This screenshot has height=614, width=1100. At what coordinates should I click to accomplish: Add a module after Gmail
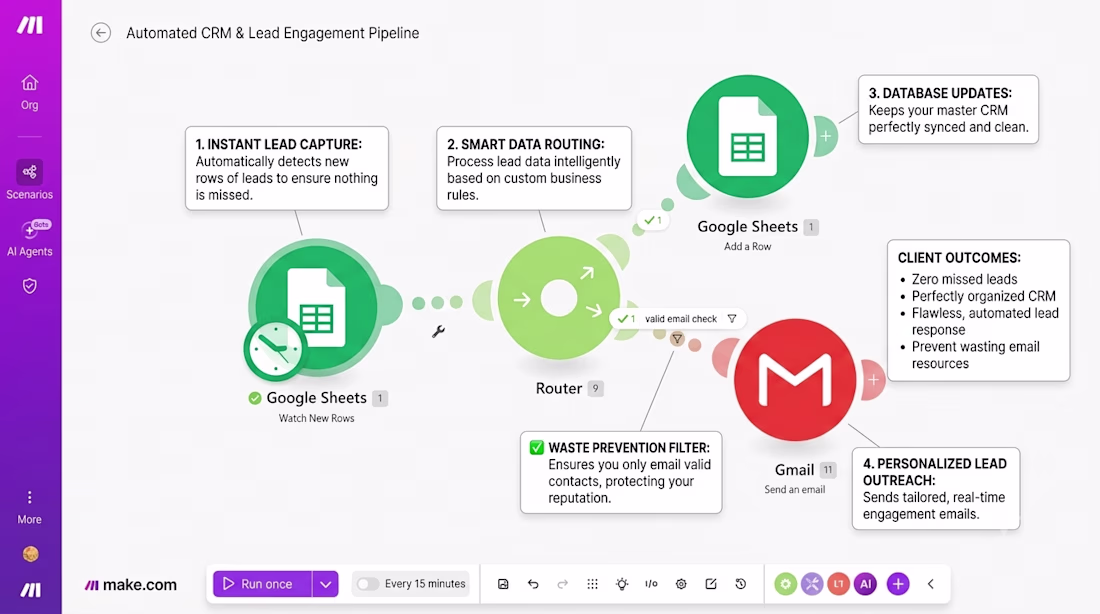tap(873, 380)
